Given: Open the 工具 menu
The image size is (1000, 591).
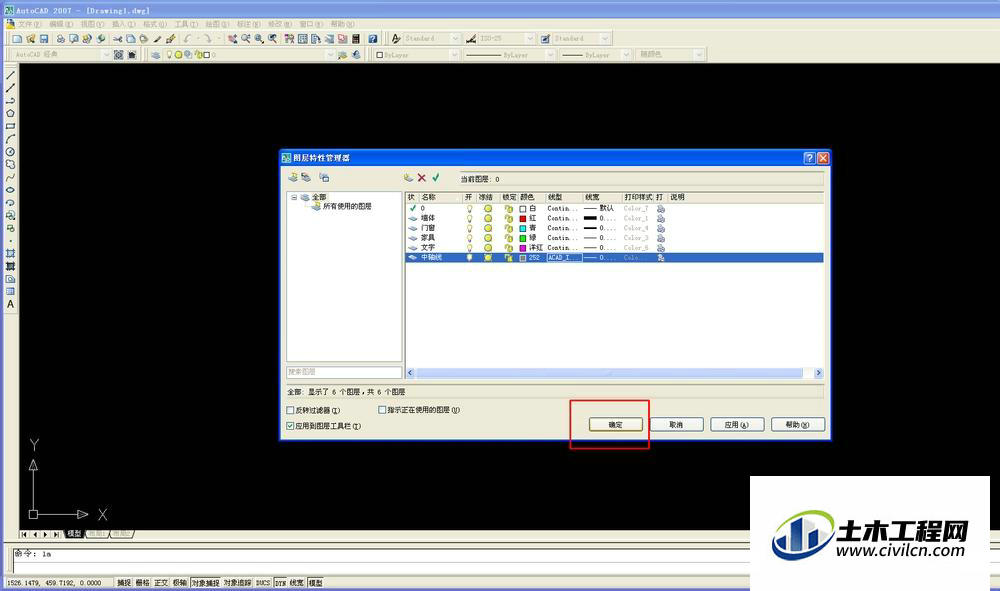Looking at the screenshot, I should click(x=186, y=24).
